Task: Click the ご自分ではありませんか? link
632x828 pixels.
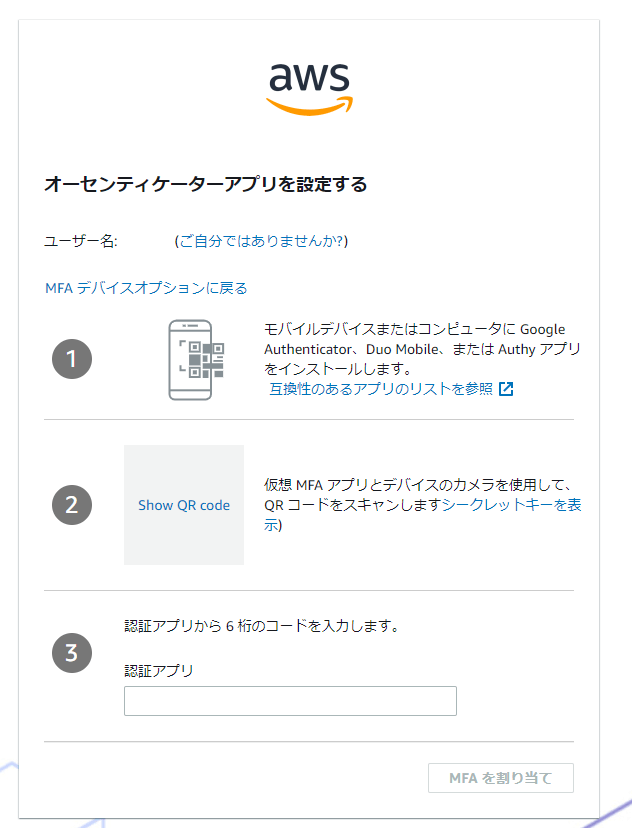Action: tap(261, 241)
